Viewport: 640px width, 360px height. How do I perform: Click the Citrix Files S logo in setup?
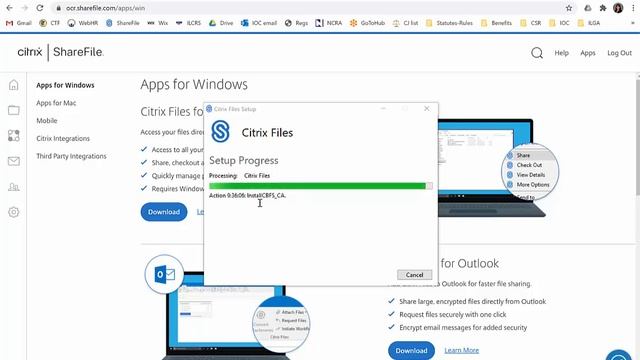(220, 131)
